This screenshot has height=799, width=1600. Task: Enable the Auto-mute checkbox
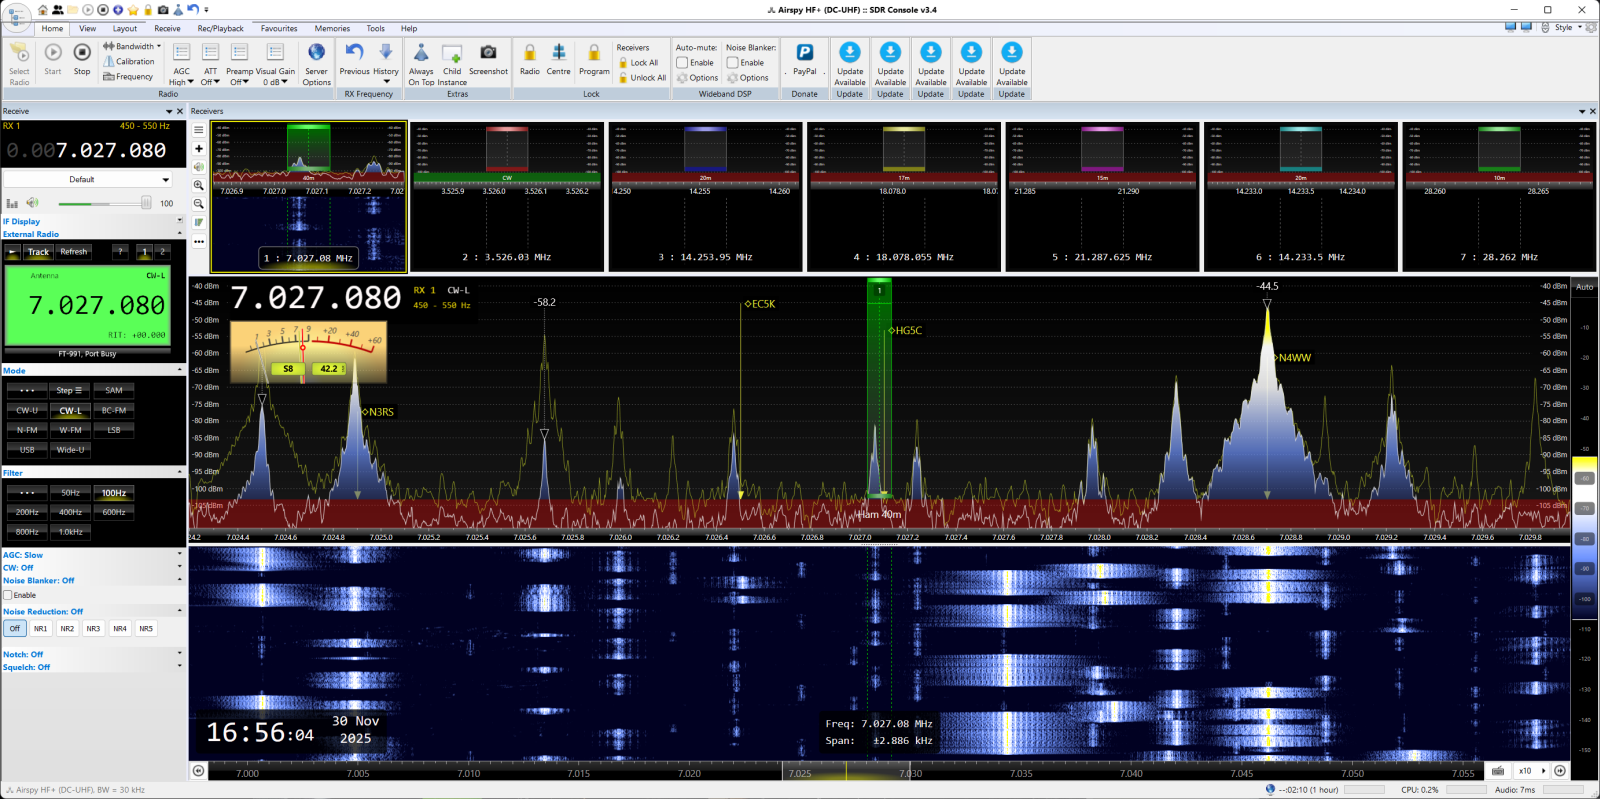(682, 63)
